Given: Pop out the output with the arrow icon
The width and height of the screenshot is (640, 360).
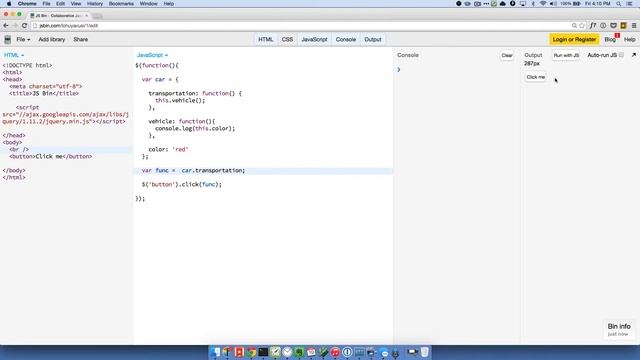Looking at the screenshot, I should pos(634,55).
